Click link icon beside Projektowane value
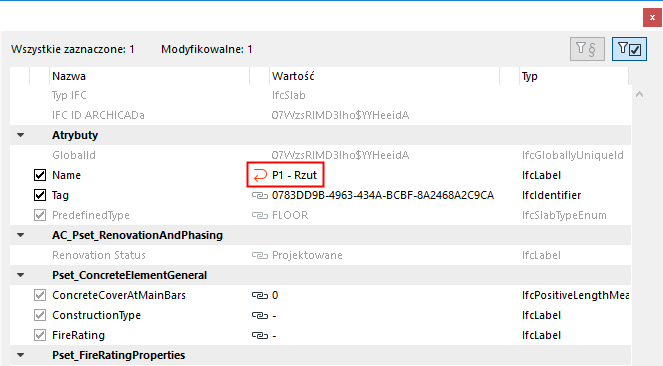This screenshot has height=366, width=663. pyautogui.click(x=260, y=255)
